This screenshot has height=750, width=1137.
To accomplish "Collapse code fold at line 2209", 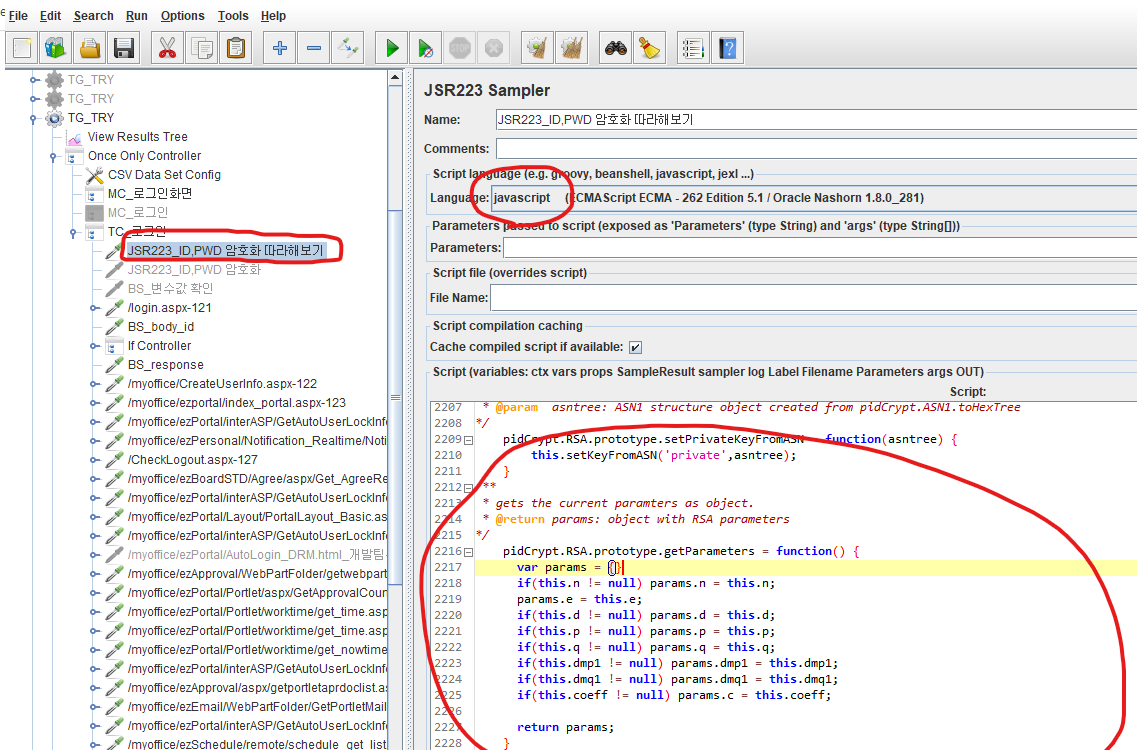I will [468, 440].
